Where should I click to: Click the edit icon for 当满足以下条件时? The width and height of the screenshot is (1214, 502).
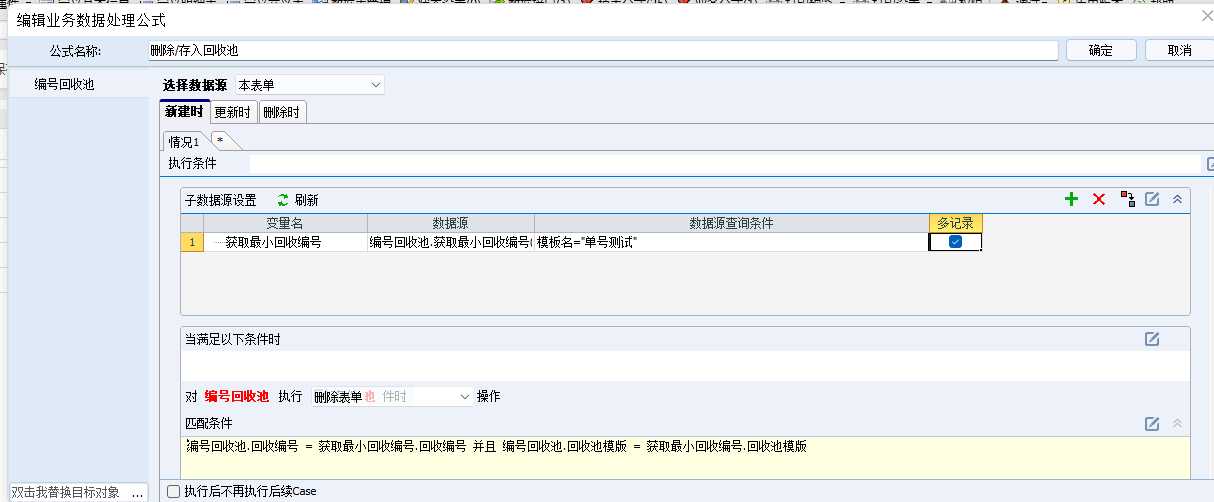click(x=1152, y=340)
